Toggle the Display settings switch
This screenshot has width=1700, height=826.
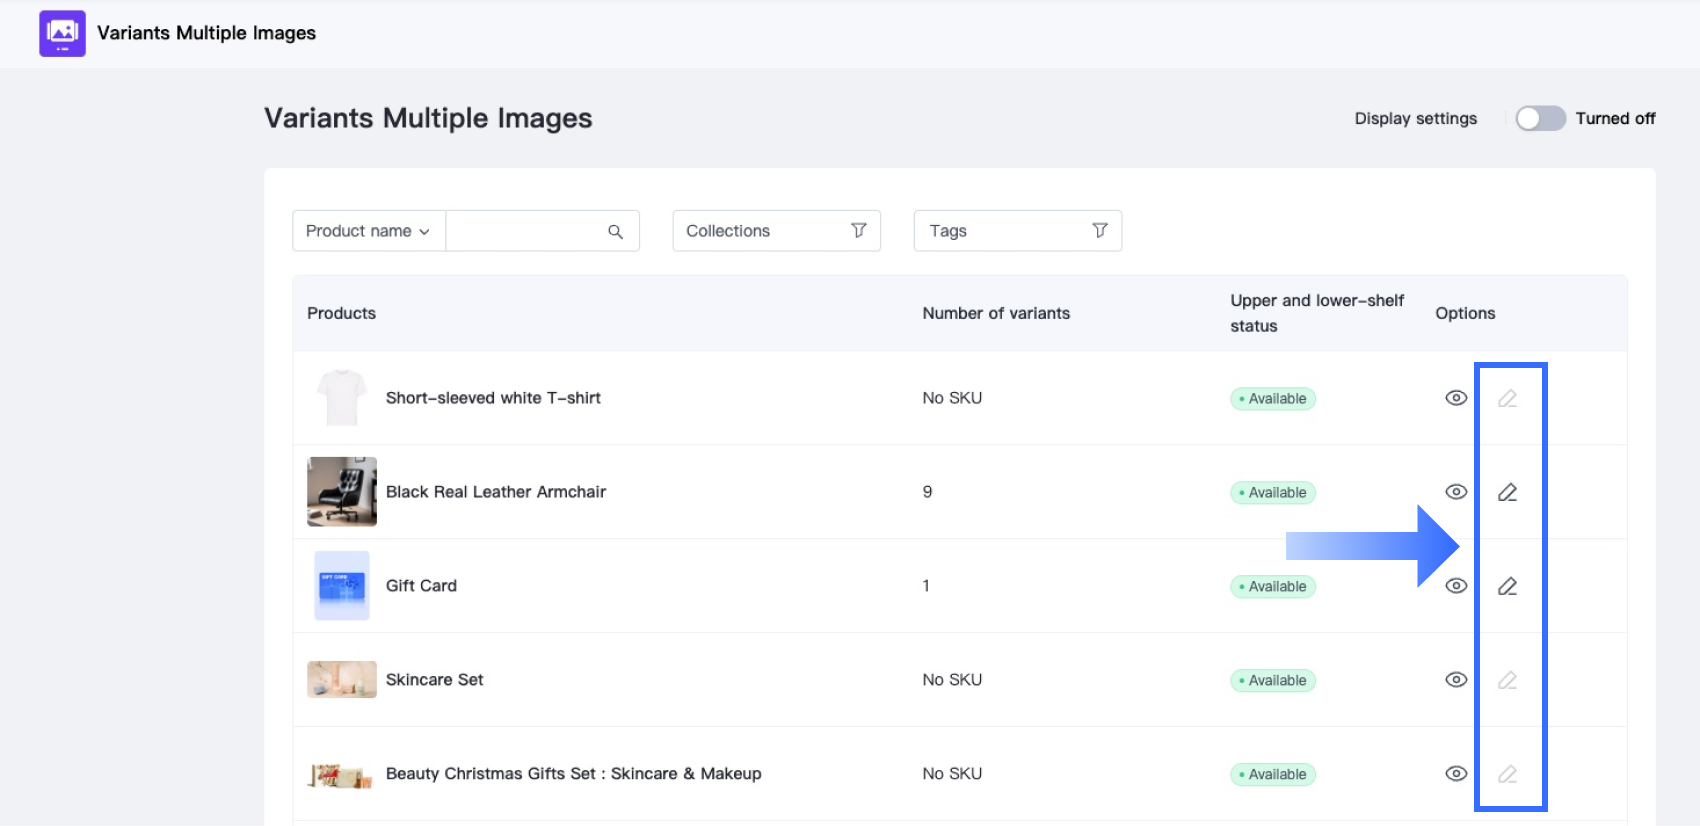click(x=1540, y=119)
